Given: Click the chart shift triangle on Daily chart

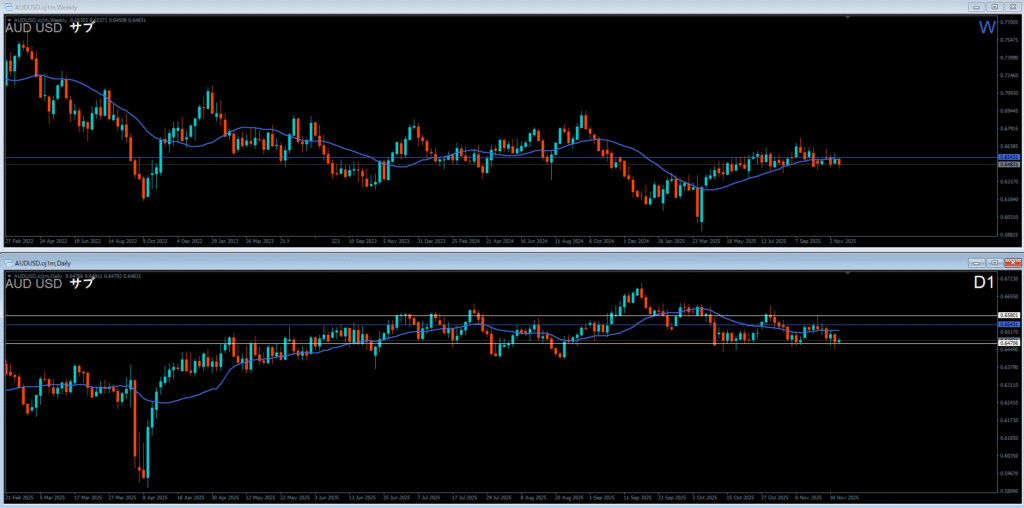Looking at the screenshot, I should 850,271.
